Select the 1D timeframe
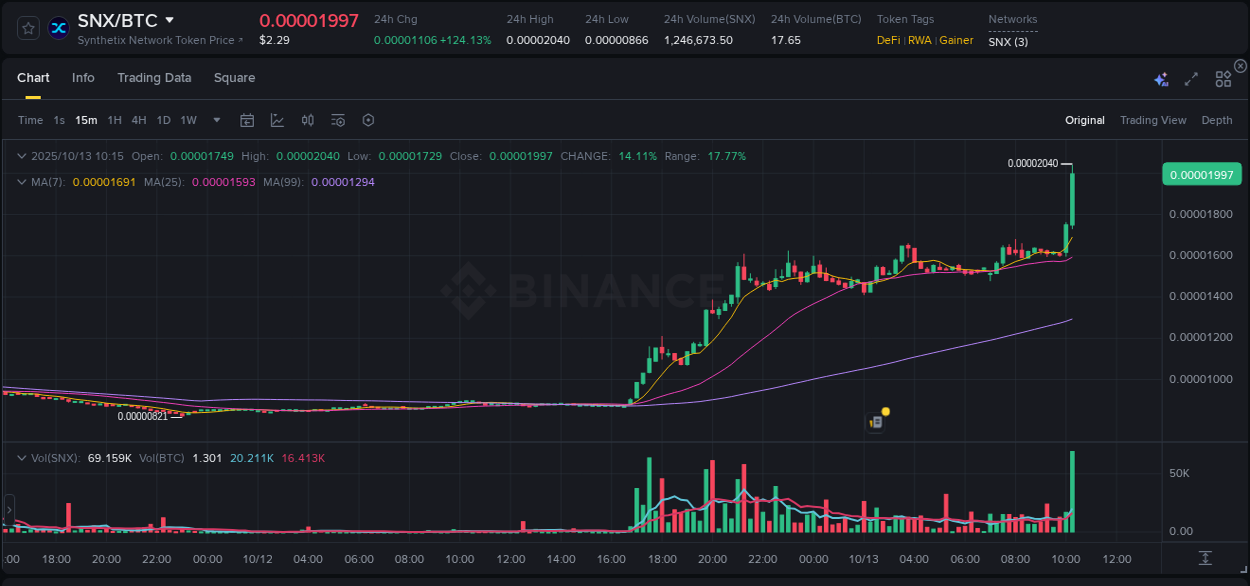 point(163,119)
